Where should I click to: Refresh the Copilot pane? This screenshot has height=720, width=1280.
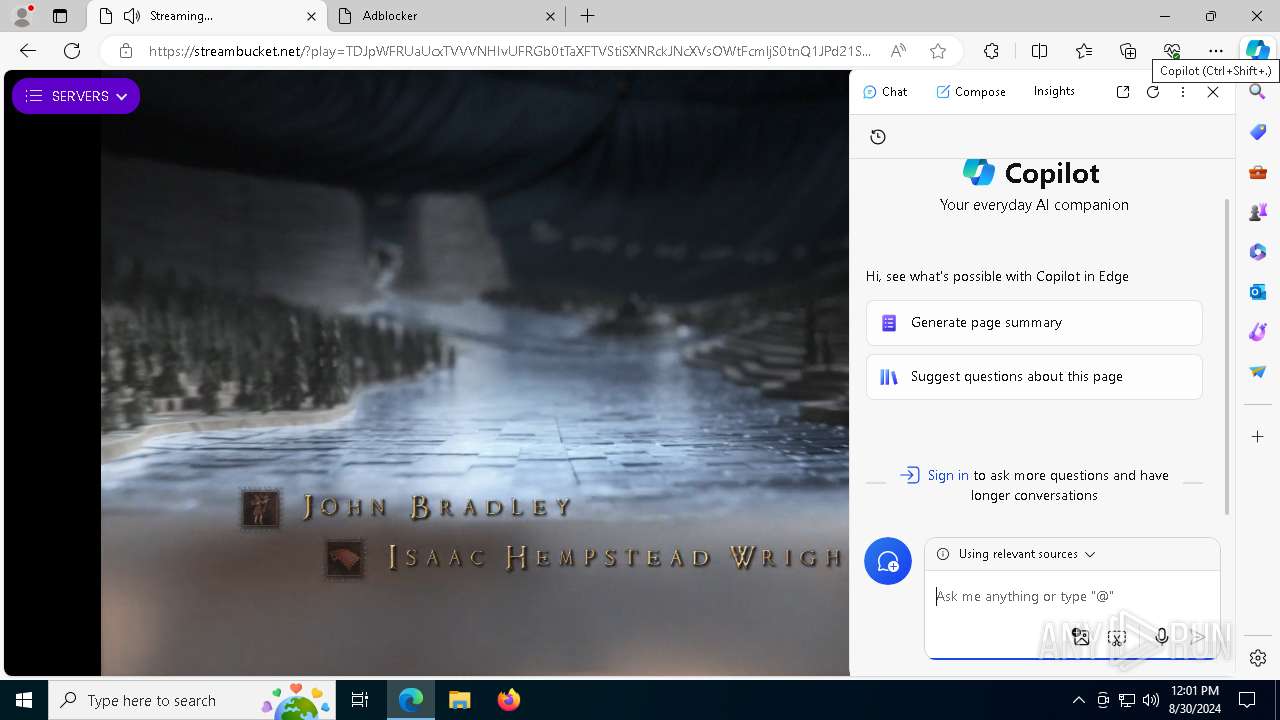1153,92
